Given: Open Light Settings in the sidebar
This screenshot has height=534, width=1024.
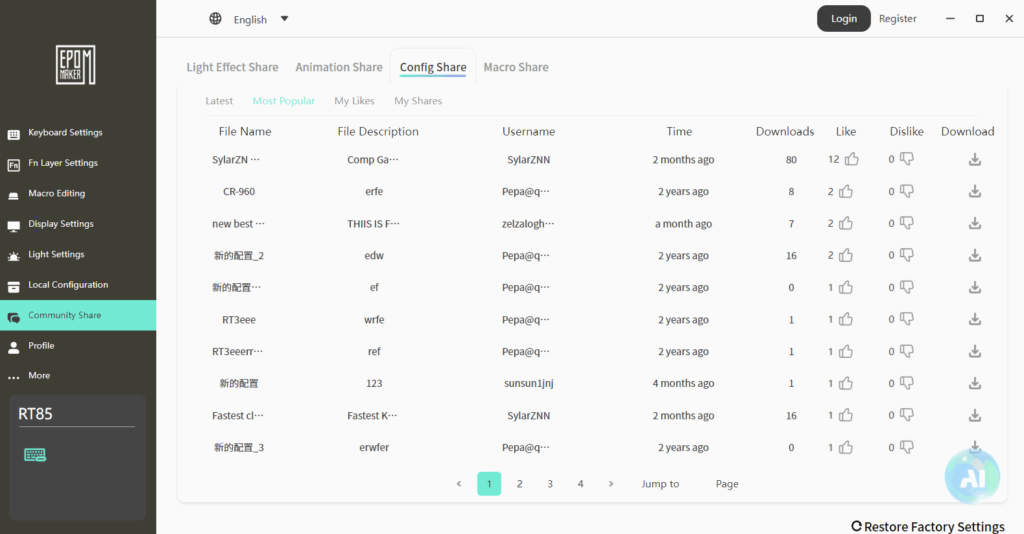Looking at the screenshot, I should (x=56, y=255).
